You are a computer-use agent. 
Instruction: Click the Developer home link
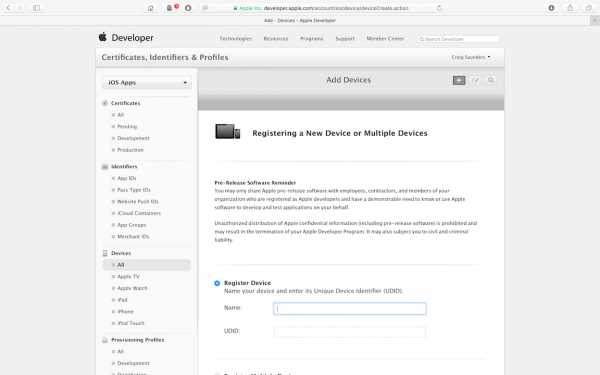click(x=132, y=38)
